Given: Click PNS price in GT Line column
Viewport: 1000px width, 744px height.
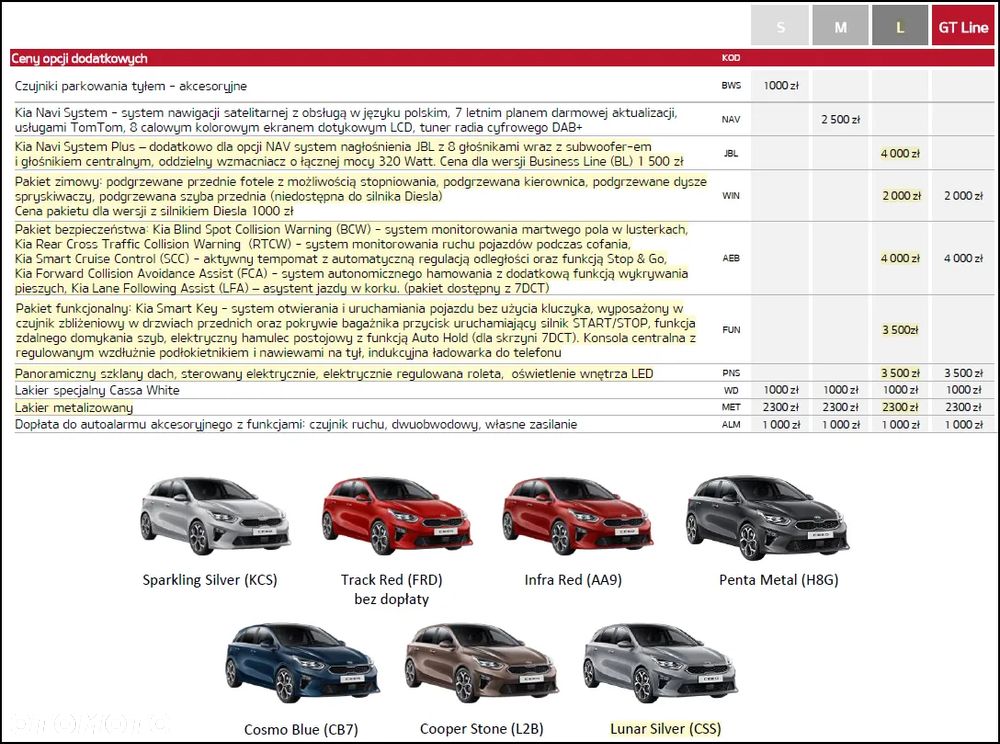Looking at the screenshot, I should [x=963, y=373].
